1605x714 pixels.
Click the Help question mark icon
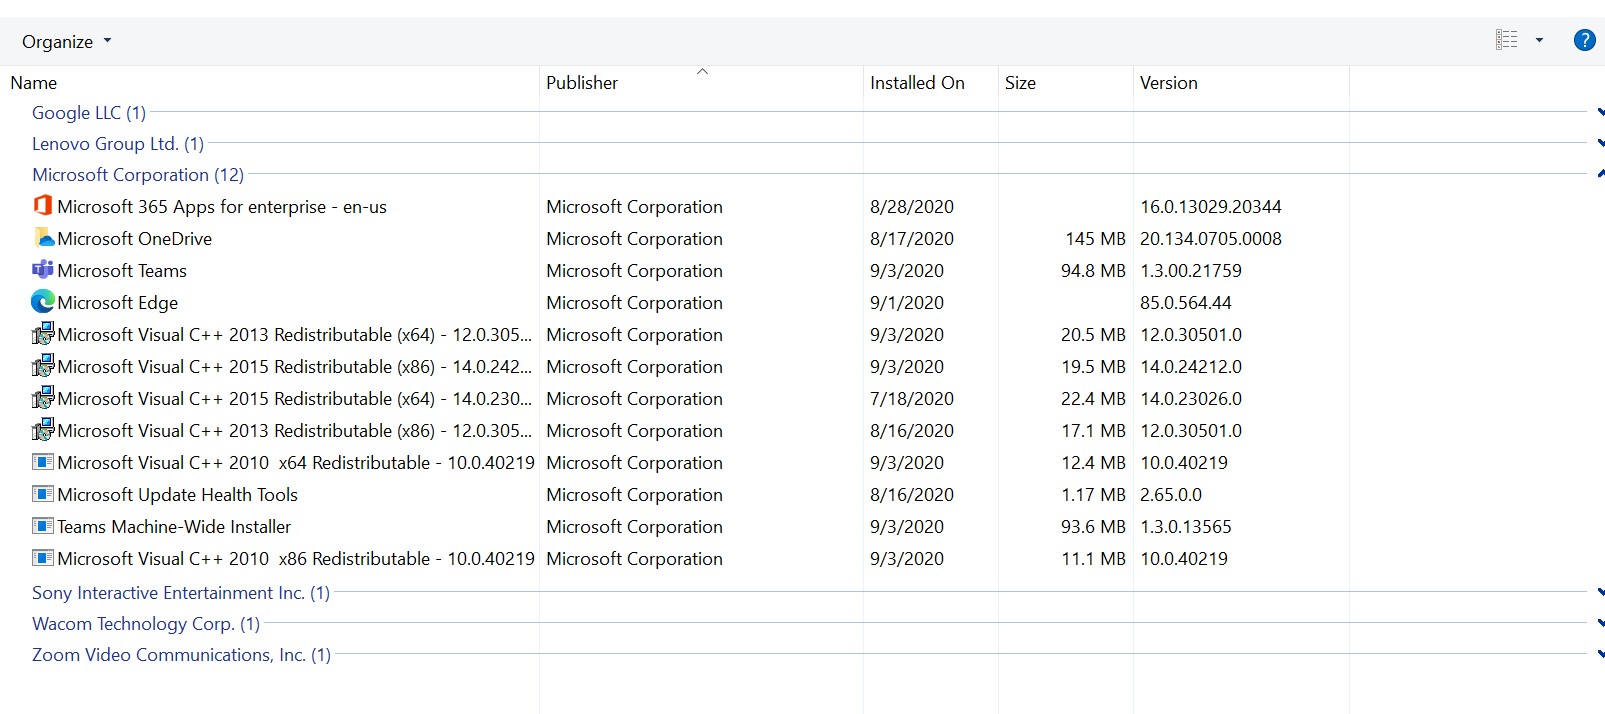1584,40
